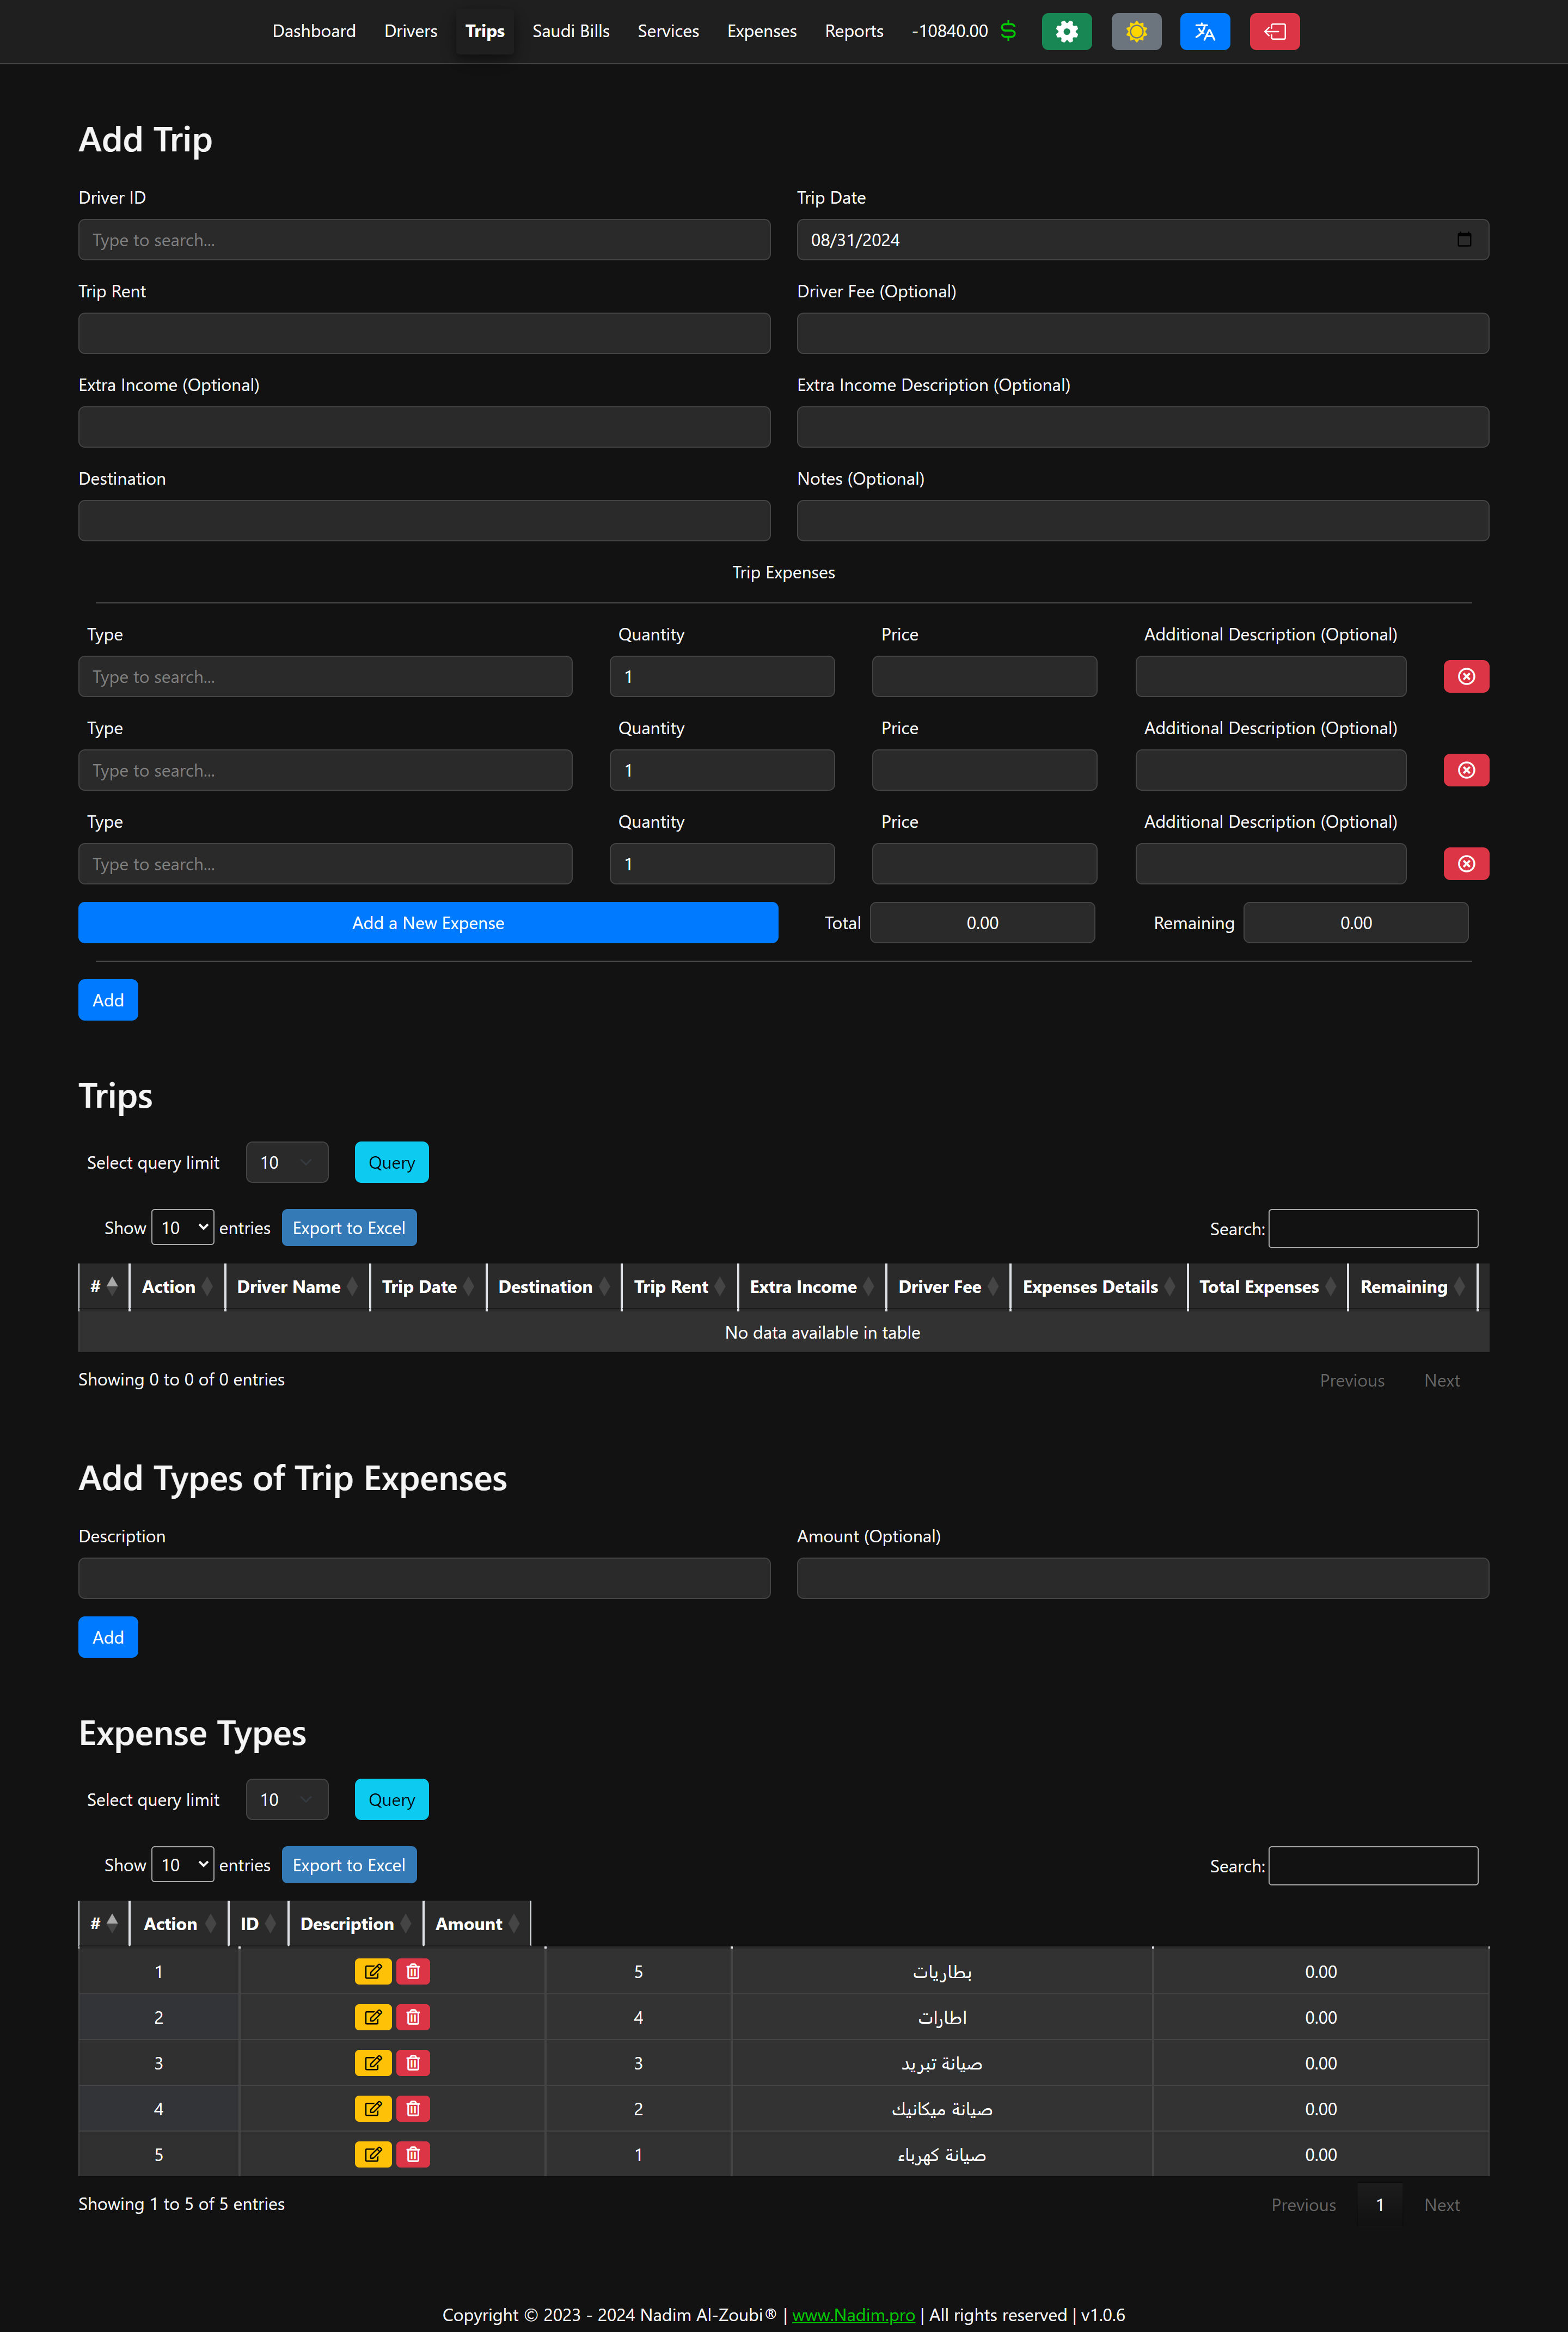The width and height of the screenshot is (1568, 2332).
Task: Click Expense Types Search box
Action: (1373, 1866)
